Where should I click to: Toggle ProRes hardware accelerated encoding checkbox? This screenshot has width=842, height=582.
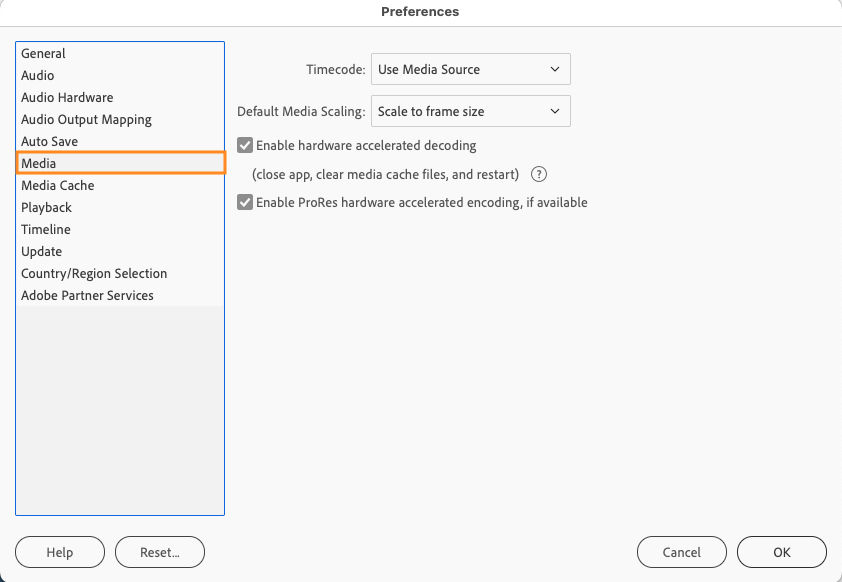245,202
